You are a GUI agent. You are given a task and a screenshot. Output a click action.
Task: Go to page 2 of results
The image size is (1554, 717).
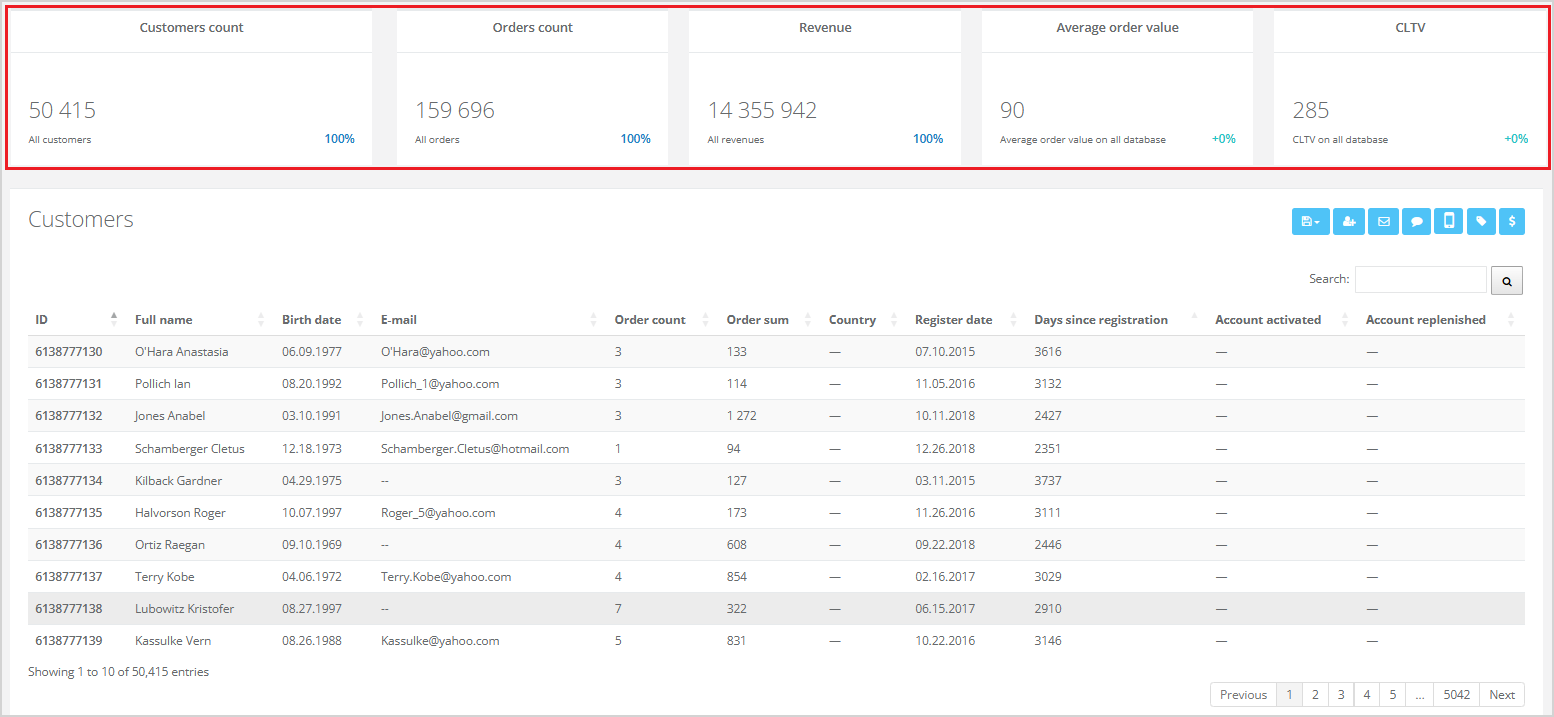[x=1315, y=695]
